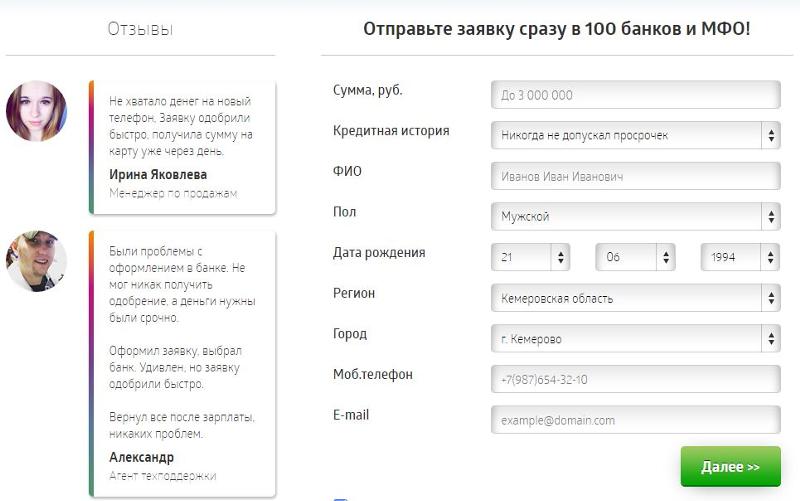Click the E-mail input field
800x501 pixels.
[x=636, y=420]
